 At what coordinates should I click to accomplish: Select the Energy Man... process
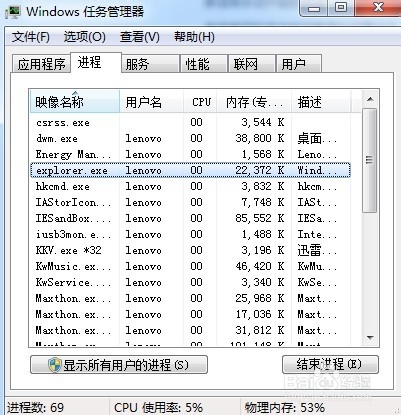click(190, 154)
